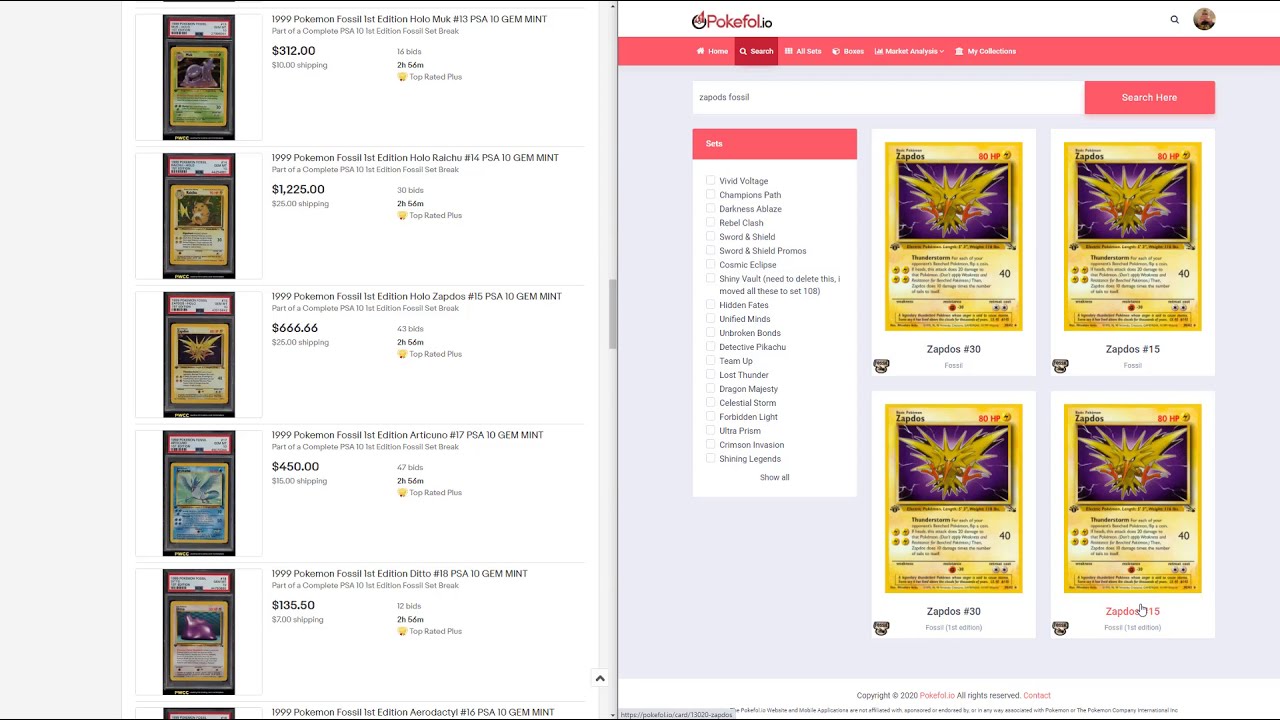The width and height of the screenshot is (1280, 720).
Task: Click Top Rated Plus badge on Muk listing
Action: [x=429, y=77]
